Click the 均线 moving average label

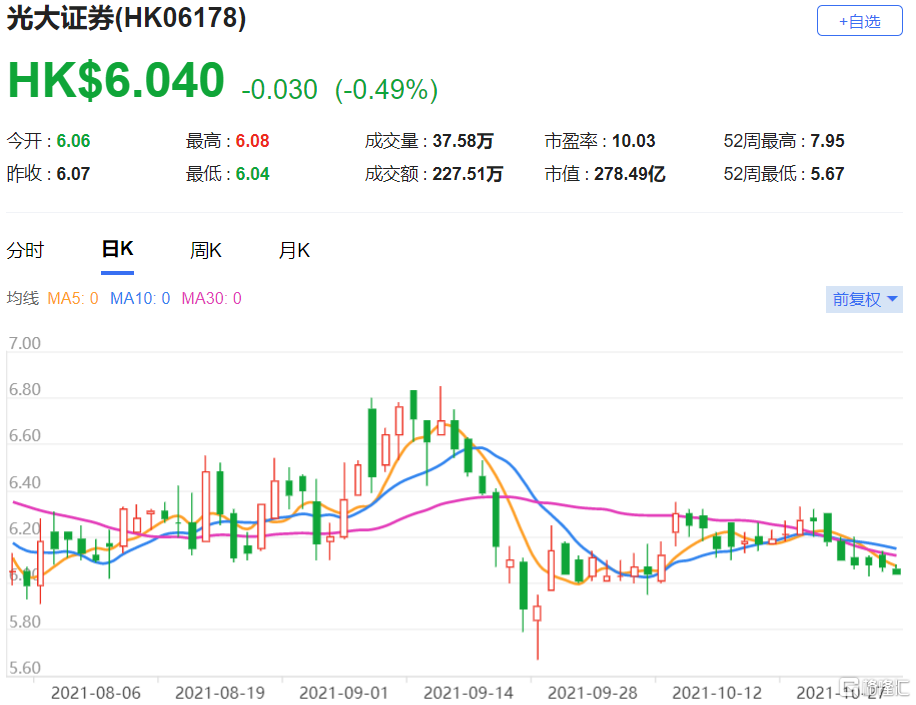click(x=23, y=298)
